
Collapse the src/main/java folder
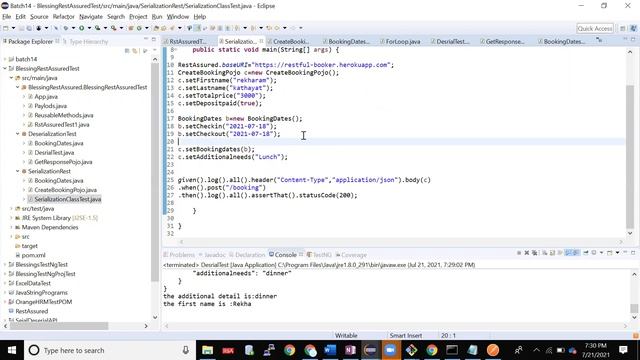[x=11, y=78]
